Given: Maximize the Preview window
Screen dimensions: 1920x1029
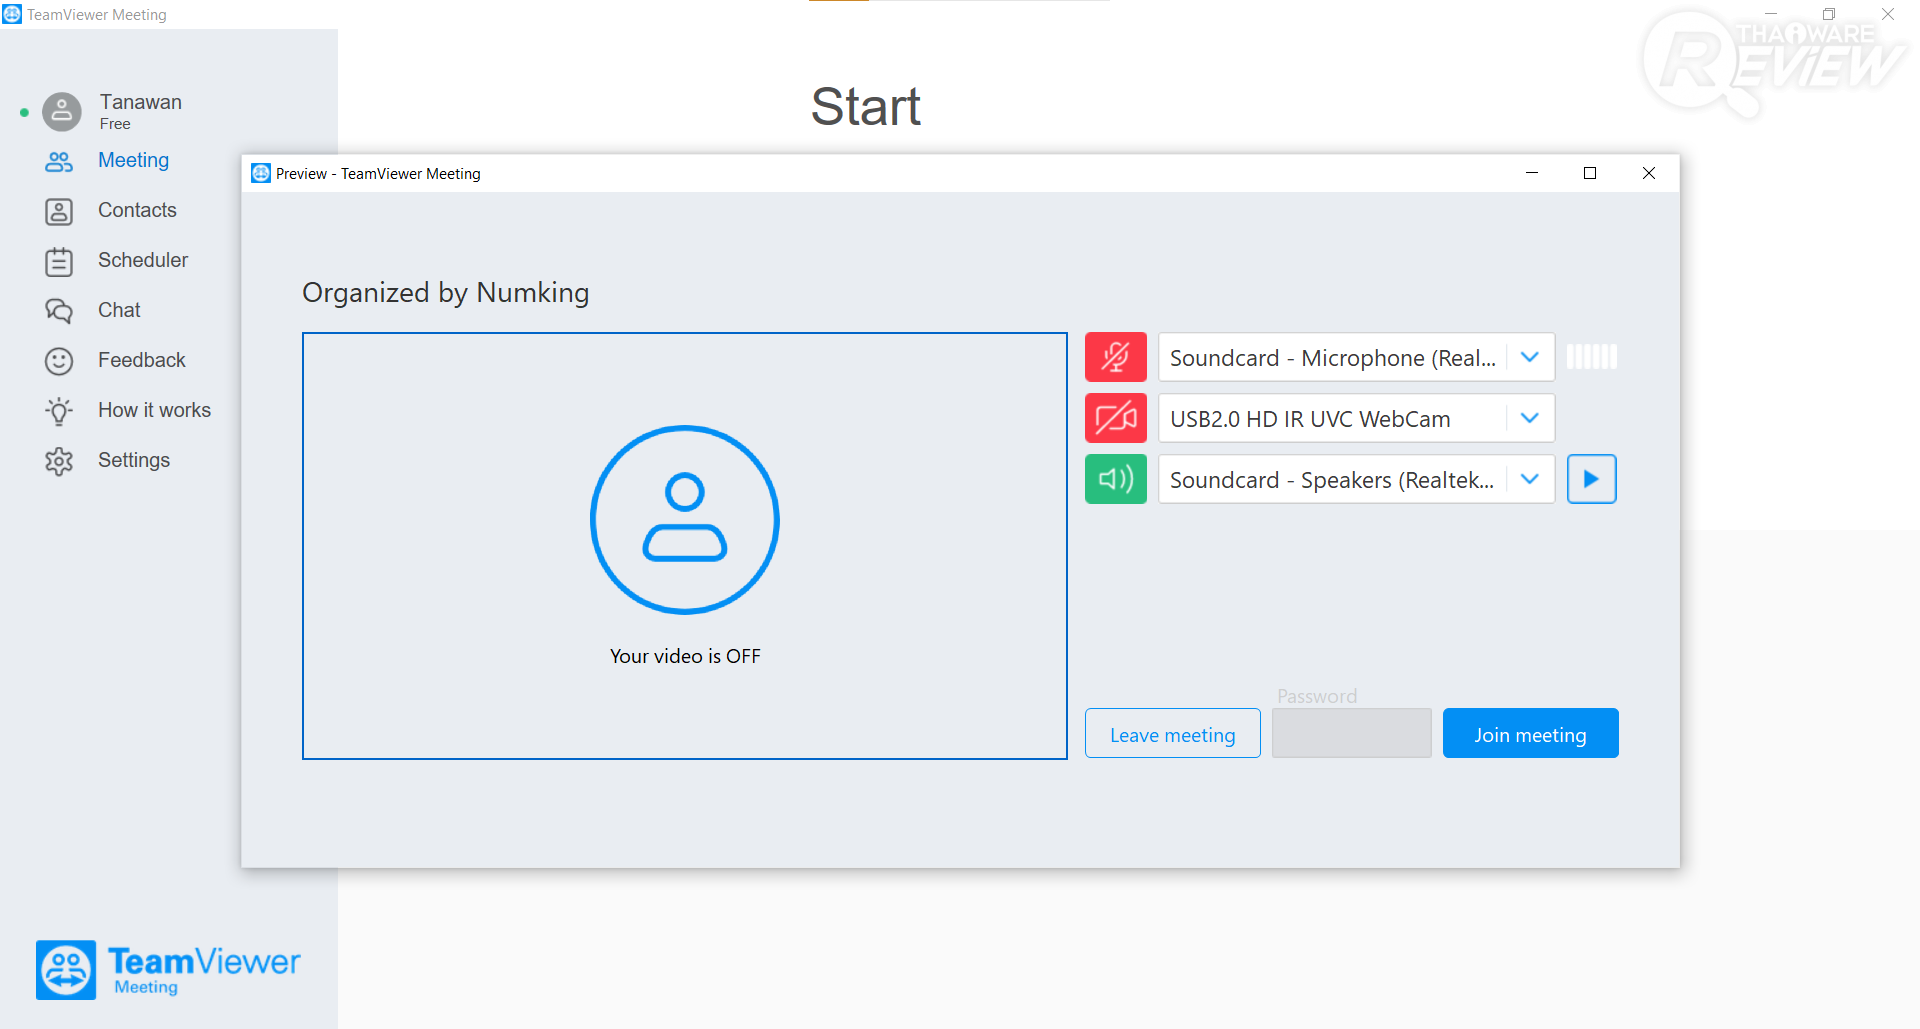Looking at the screenshot, I should [1590, 173].
